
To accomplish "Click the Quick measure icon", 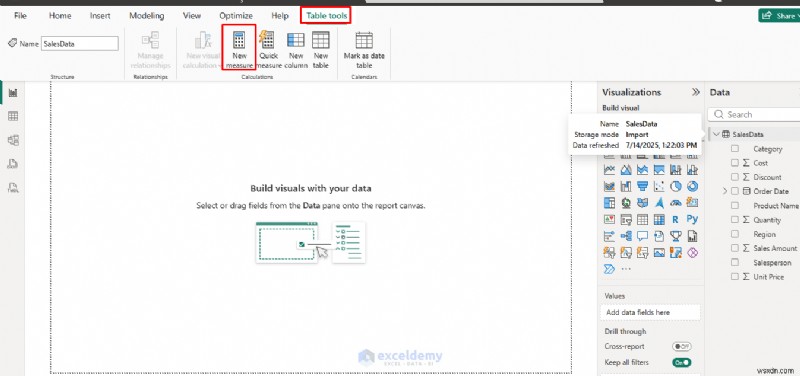I will tap(268, 39).
